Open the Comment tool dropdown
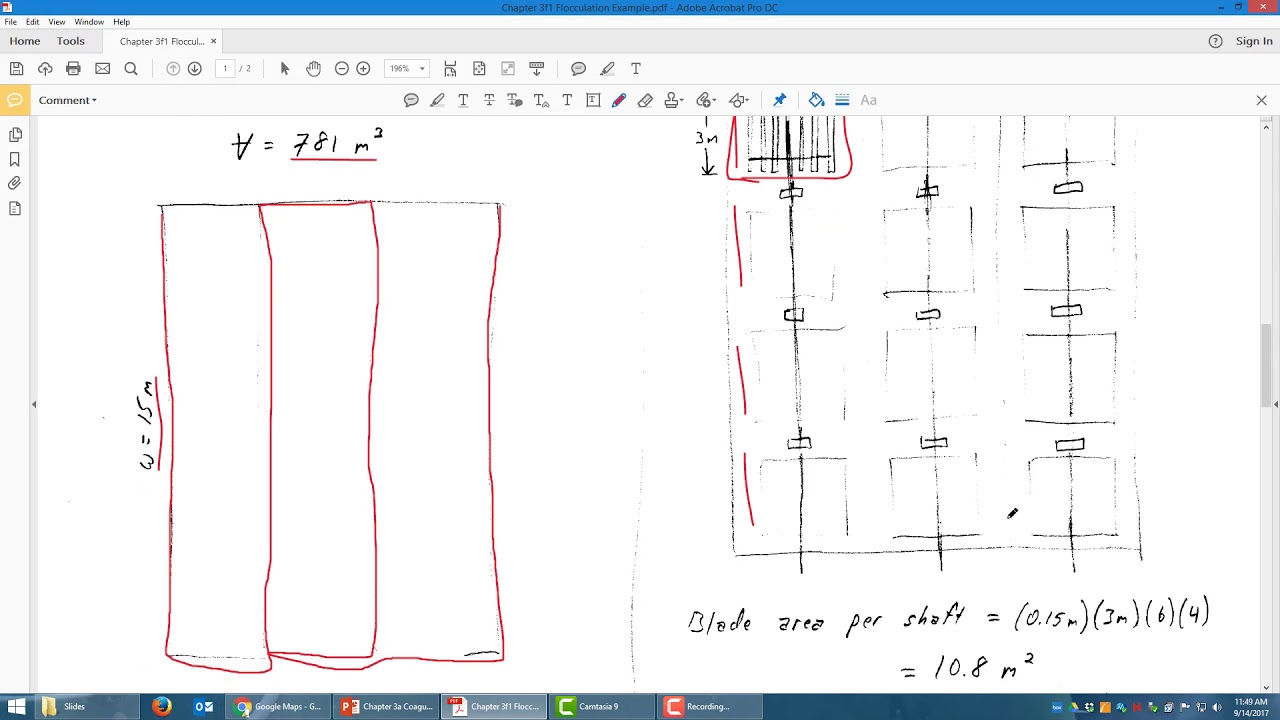1280x720 pixels. (x=68, y=100)
